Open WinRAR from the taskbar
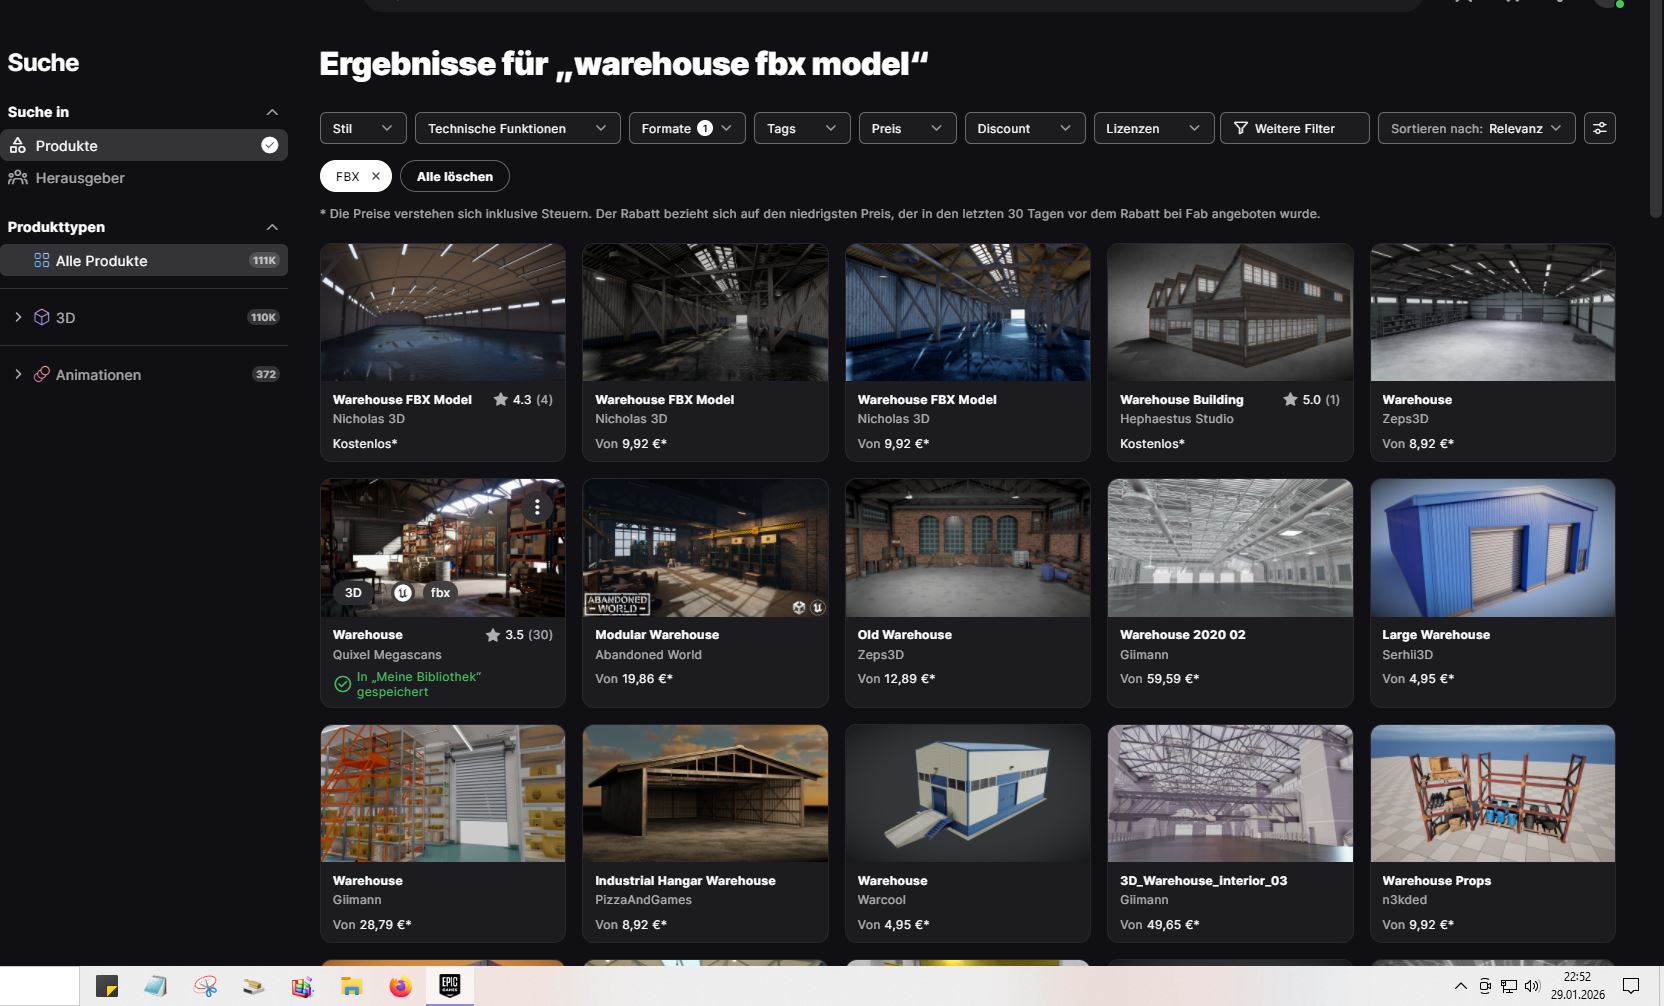Screen dimensions: 1664x1006 click(302, 987)
